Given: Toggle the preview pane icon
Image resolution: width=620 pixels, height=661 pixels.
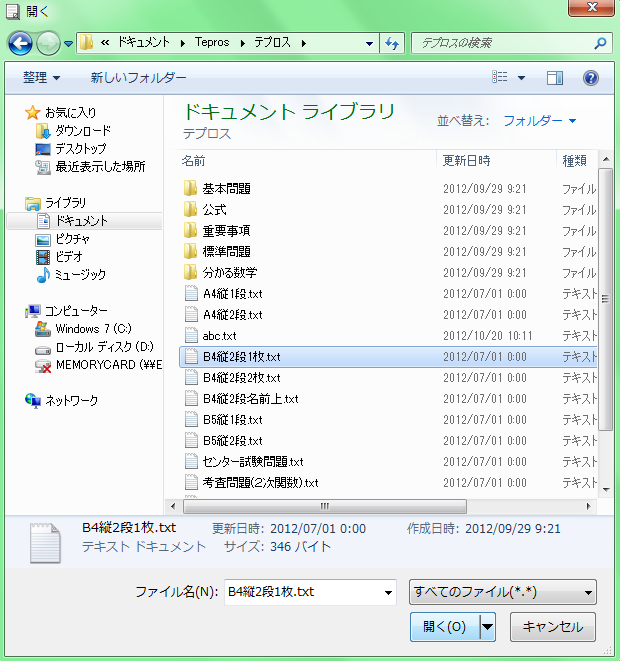Looking at the screenshot, I should tap(555, 78).
